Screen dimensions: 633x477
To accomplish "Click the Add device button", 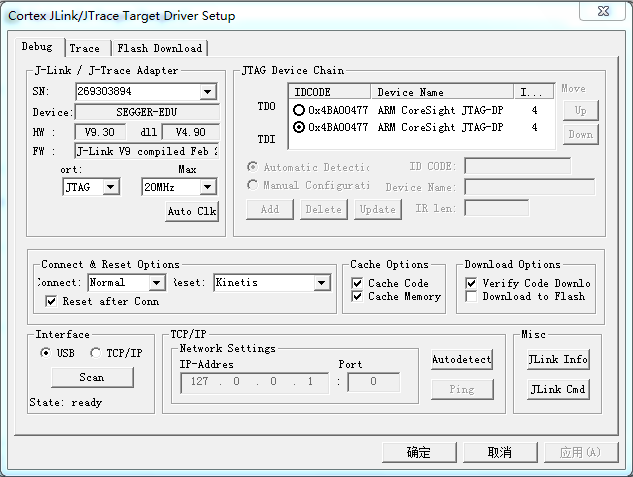I will 270,209.
